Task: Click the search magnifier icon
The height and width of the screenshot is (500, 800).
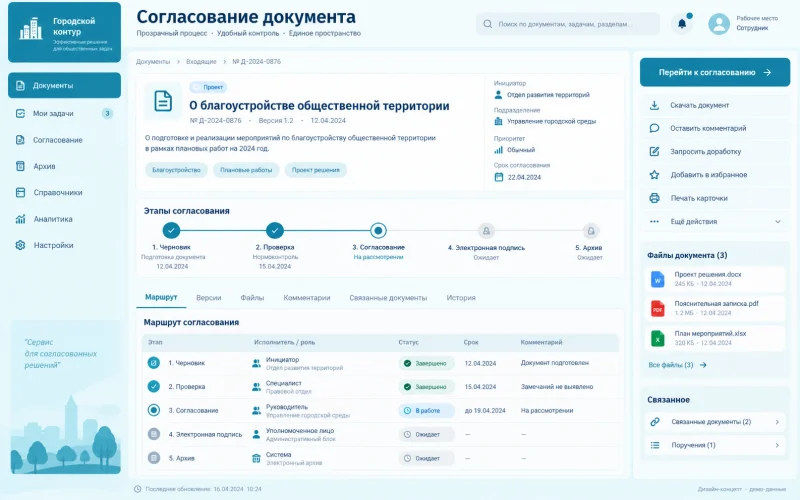Action: tap(488, 24)
